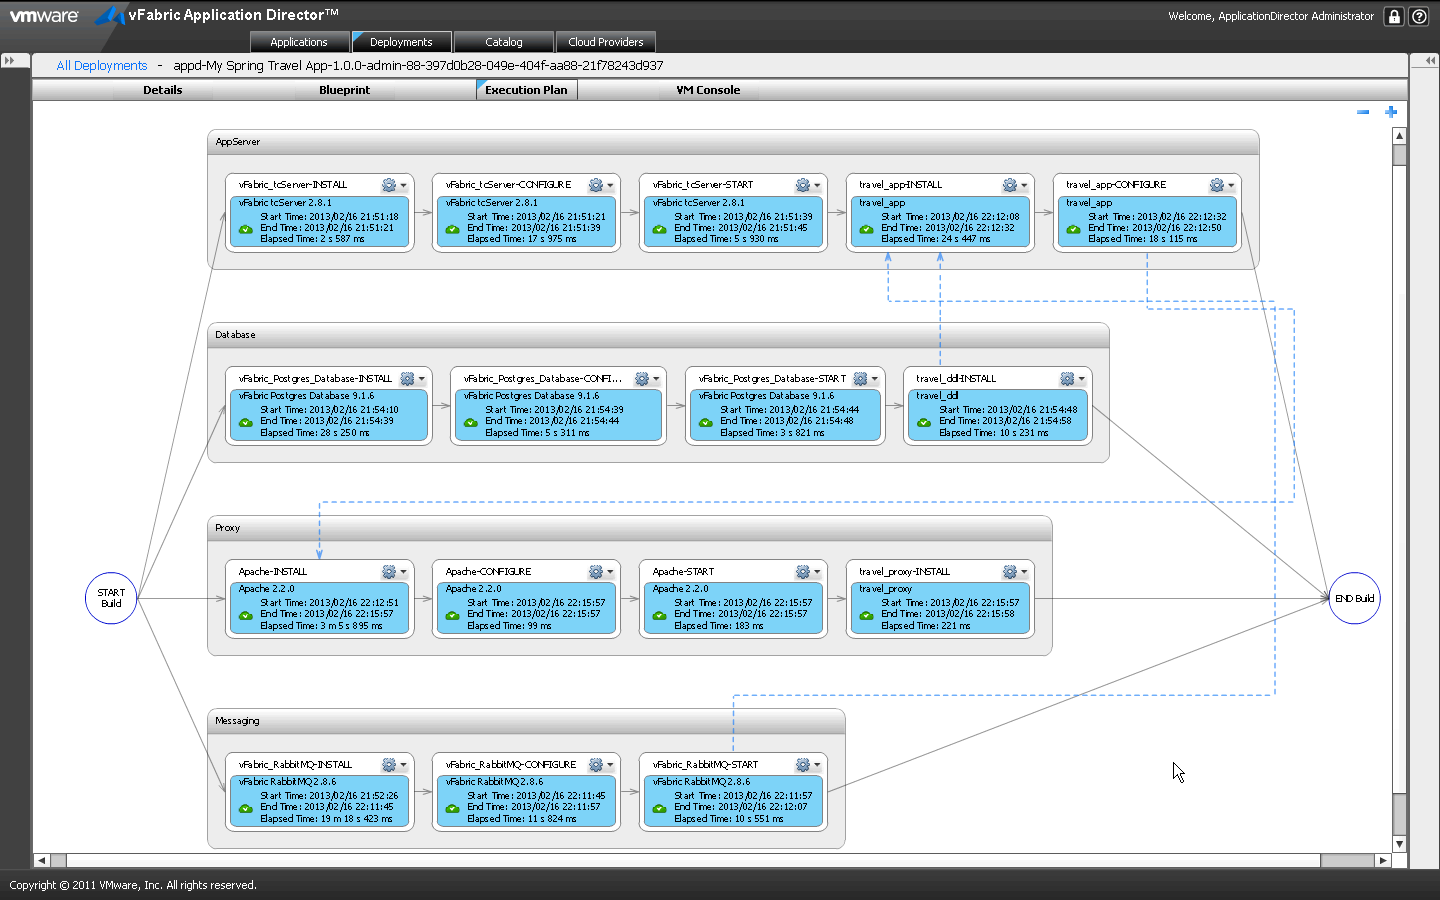Click the START Build node
Viewport: 1440px width, 900px height.
point(111,598)
